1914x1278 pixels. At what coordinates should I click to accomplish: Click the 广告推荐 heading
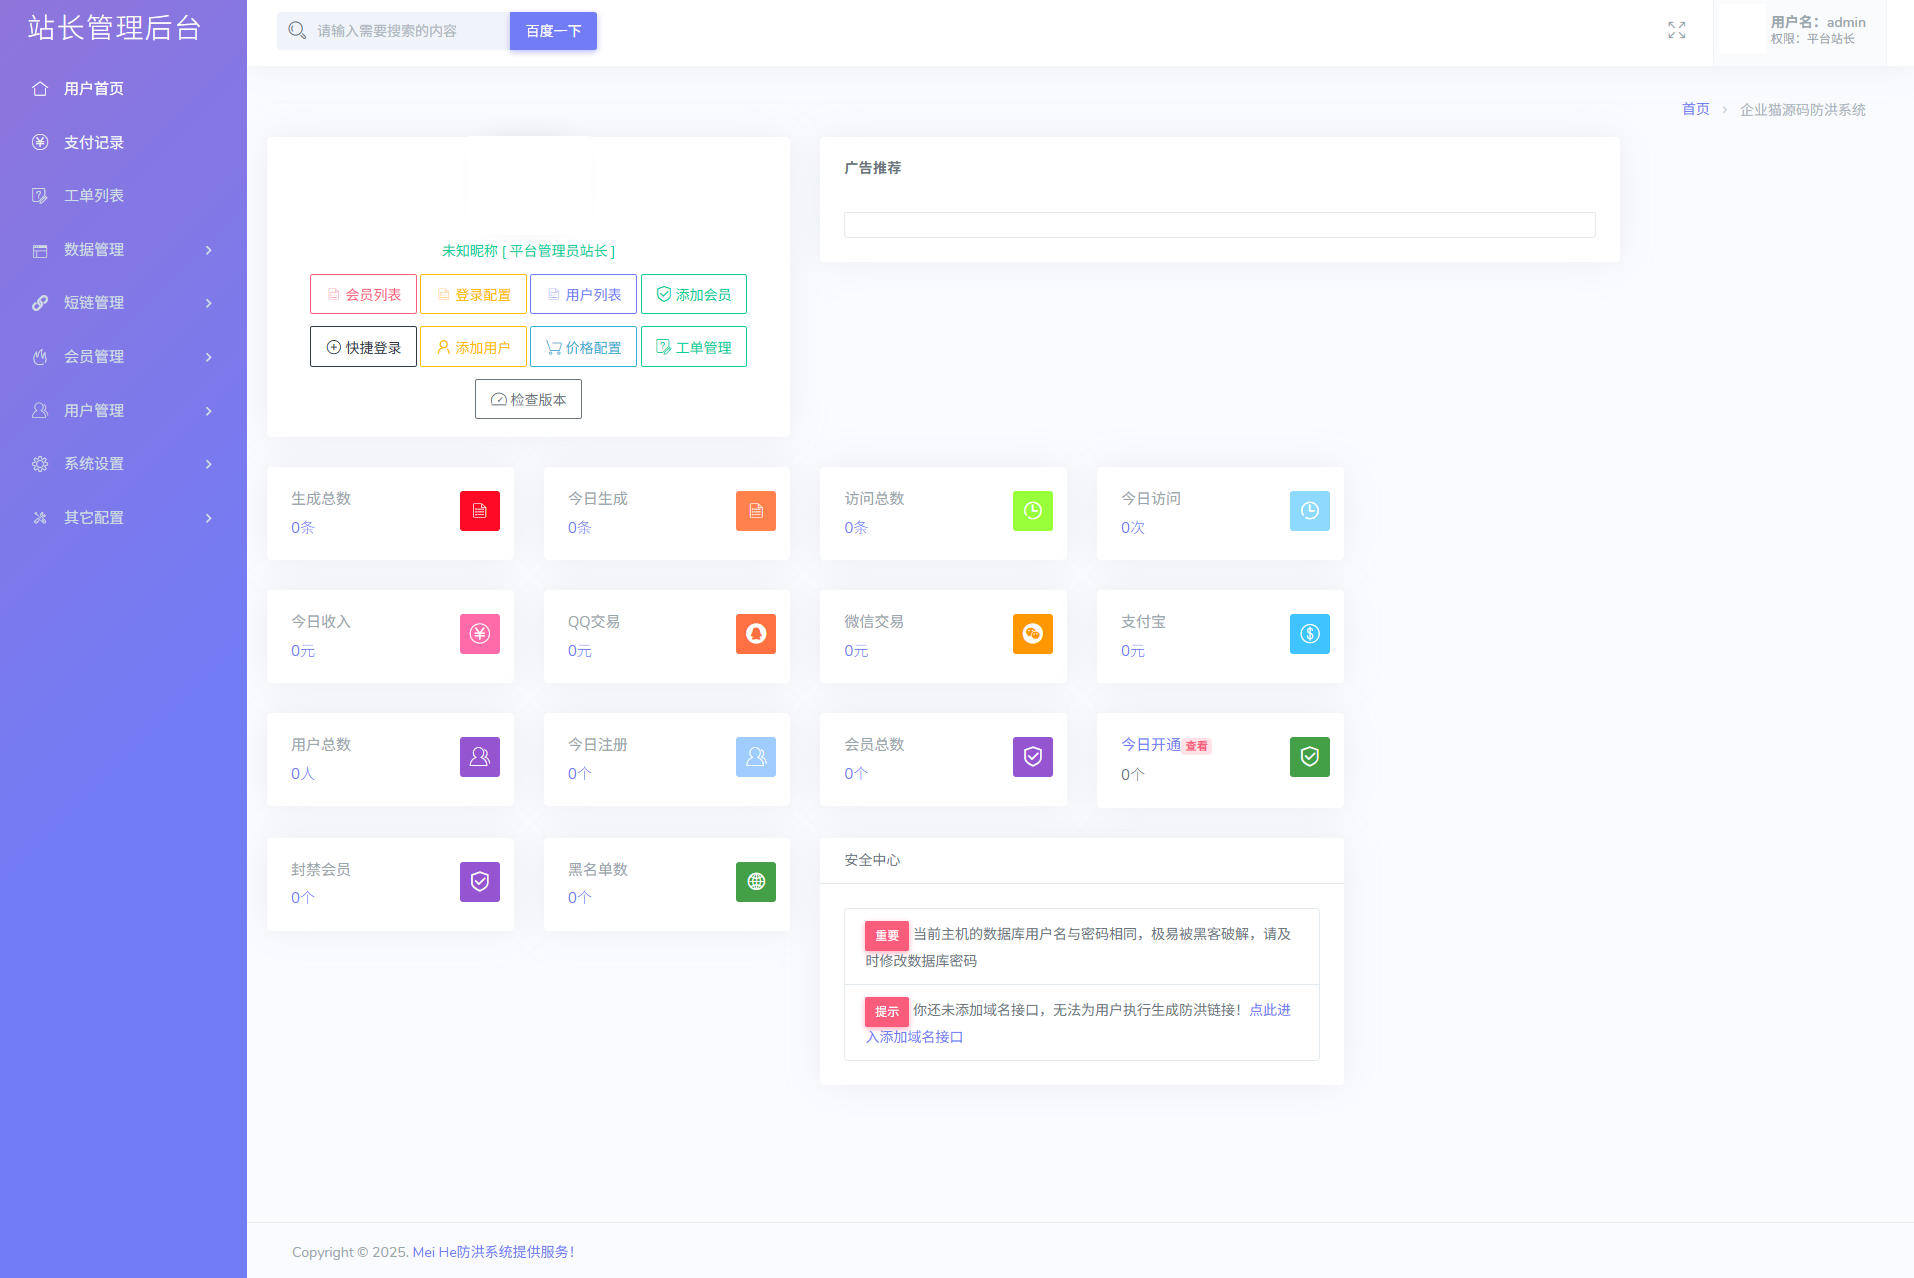tap(872, 168)
